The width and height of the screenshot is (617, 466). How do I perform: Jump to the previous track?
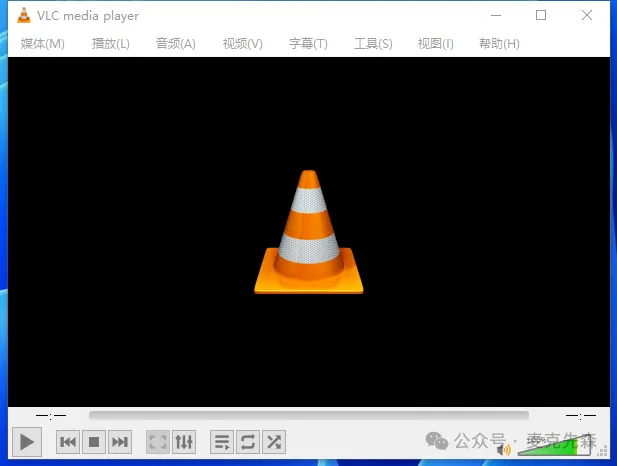point(68,442)
